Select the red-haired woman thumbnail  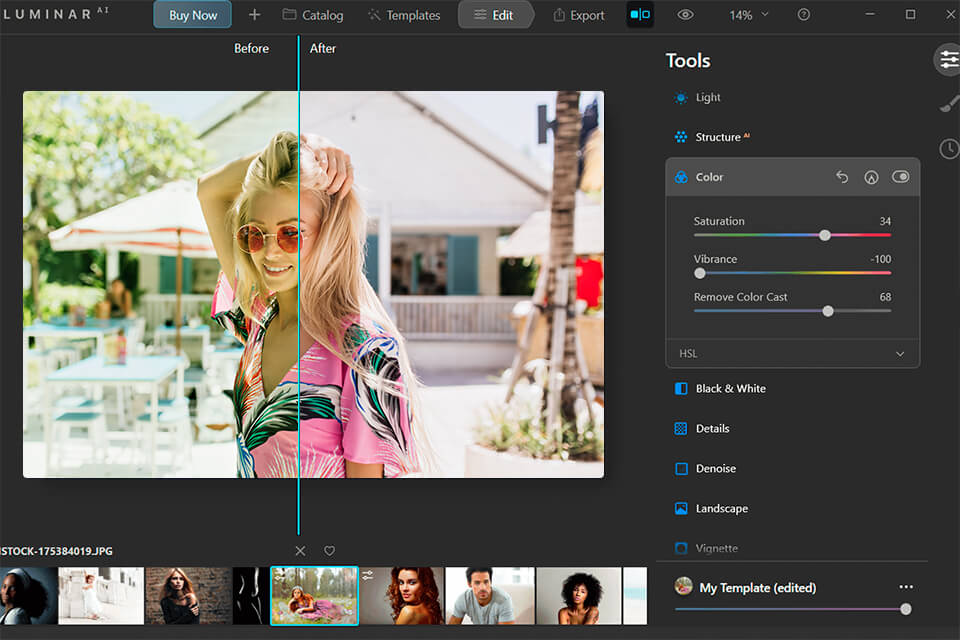(x=402, y=596)
